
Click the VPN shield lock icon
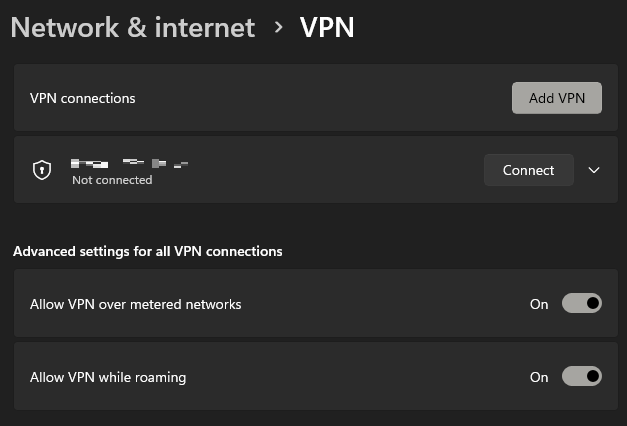(x=42, y=170)
